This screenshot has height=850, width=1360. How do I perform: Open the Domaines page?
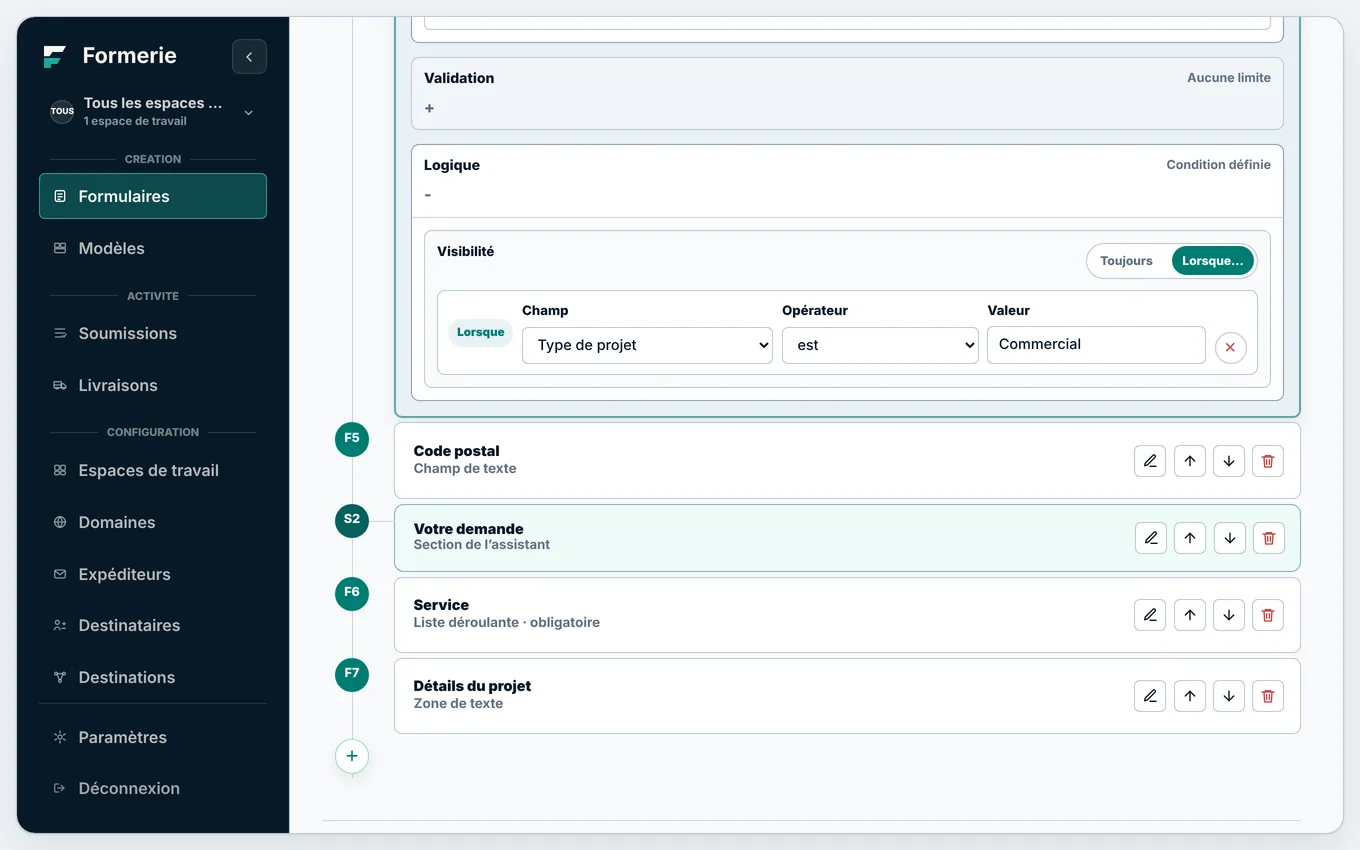(x=153, y=522)
